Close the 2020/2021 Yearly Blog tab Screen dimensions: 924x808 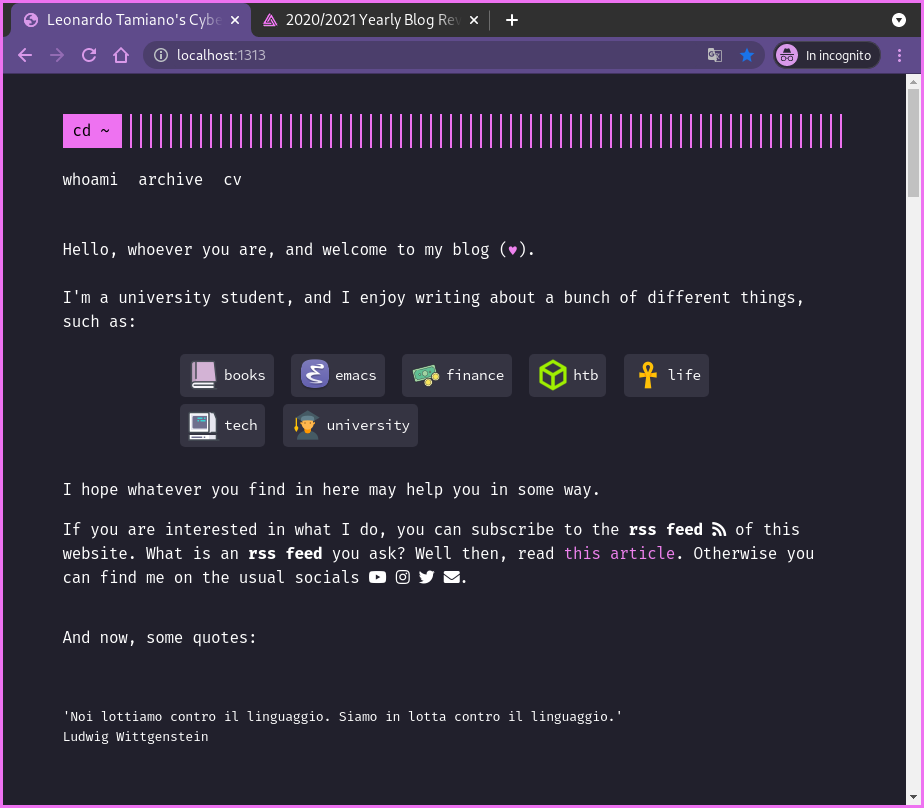474,20
